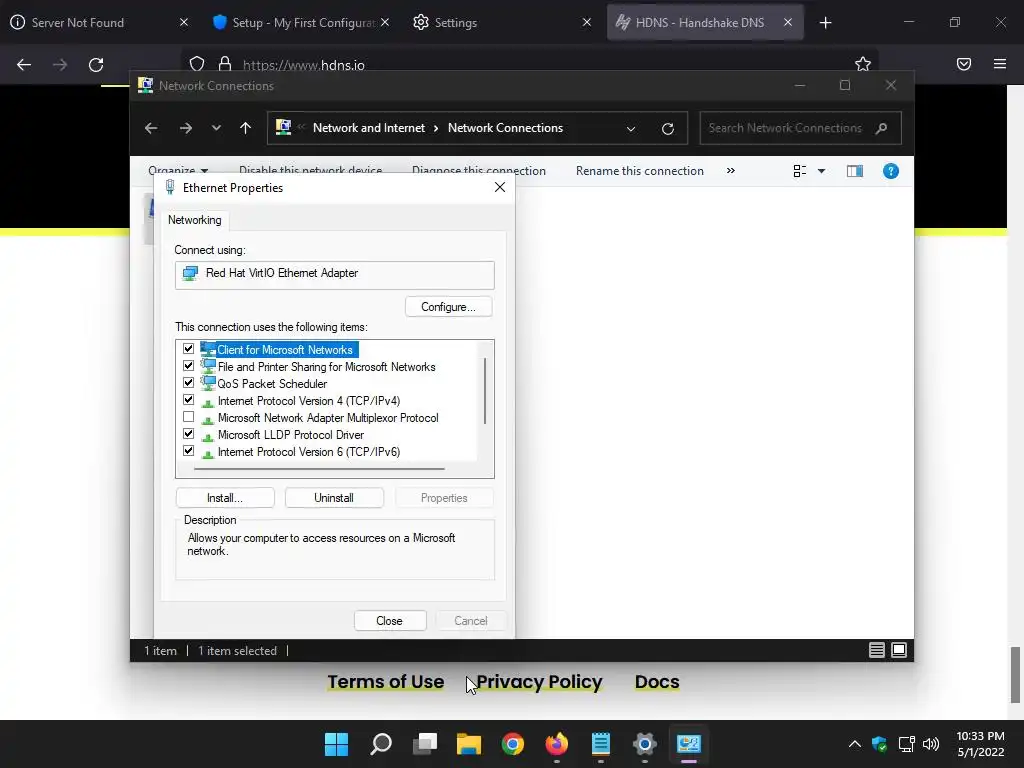Image resolution: width=1024 pixels, height=768 pixels.
Task: Show hidden system tray icons
Action: [x=854, y=744]
